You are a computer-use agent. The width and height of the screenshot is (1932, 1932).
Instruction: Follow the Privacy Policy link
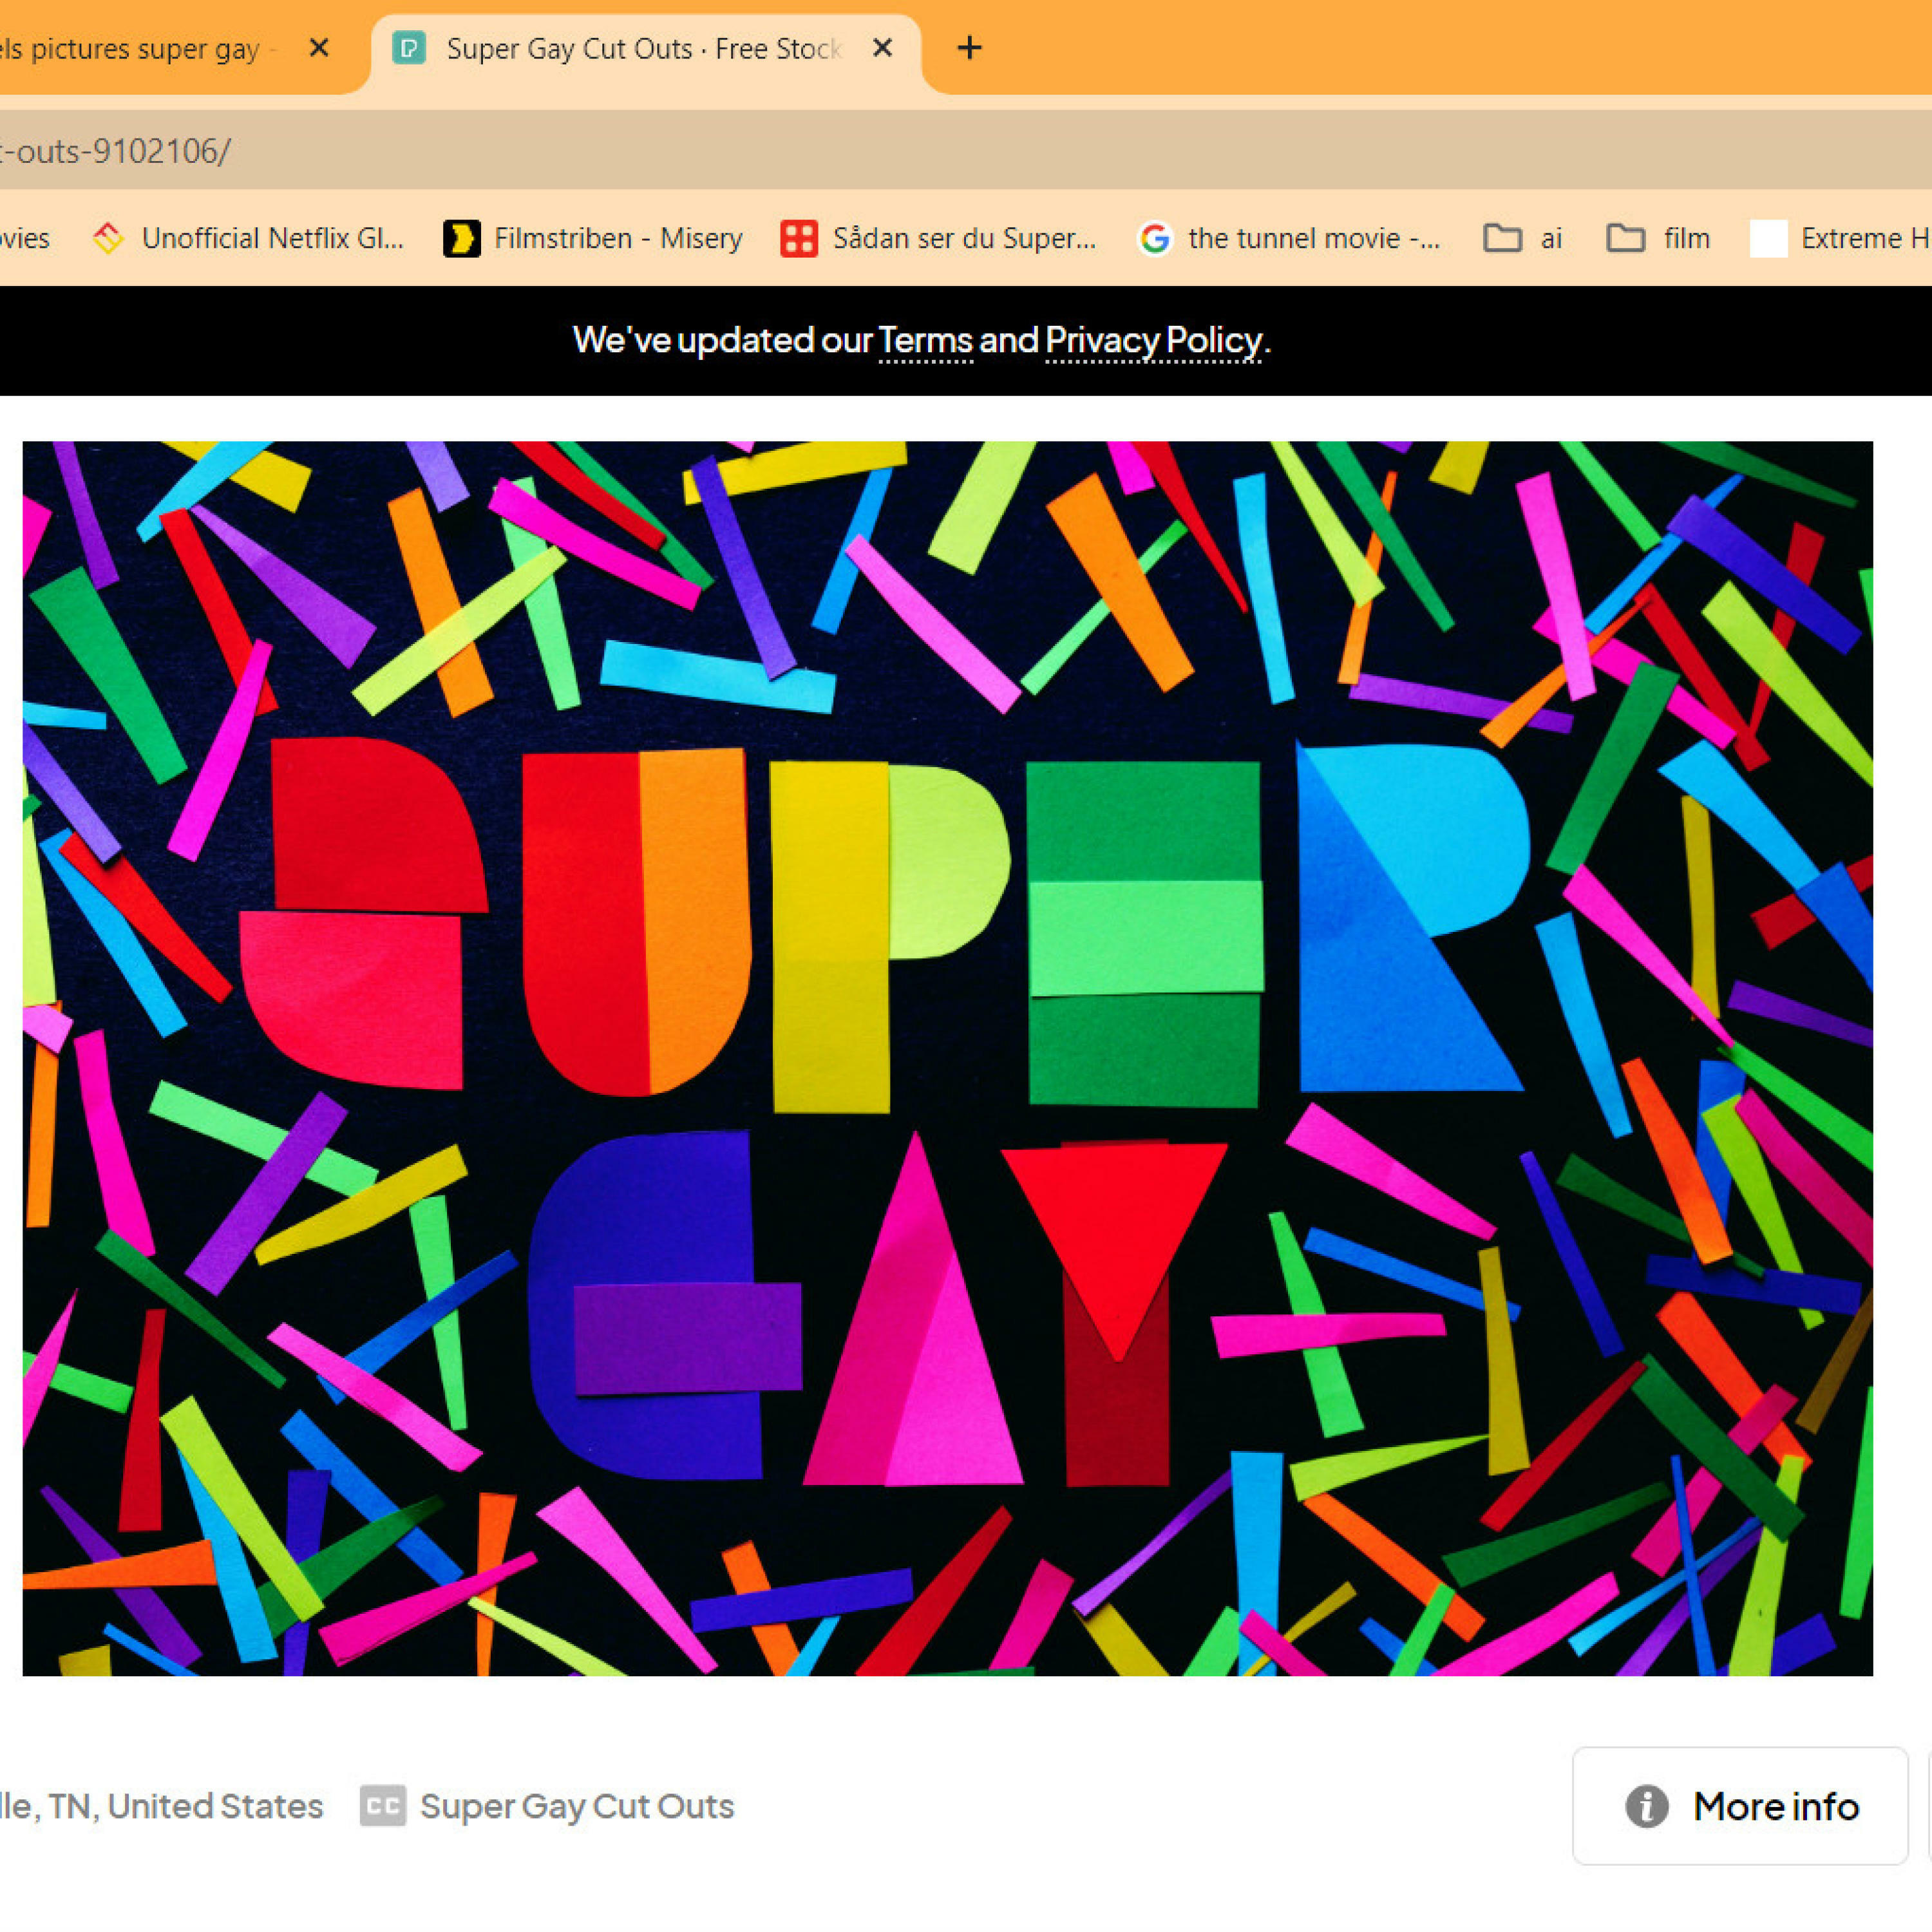tap(1153, 341)
